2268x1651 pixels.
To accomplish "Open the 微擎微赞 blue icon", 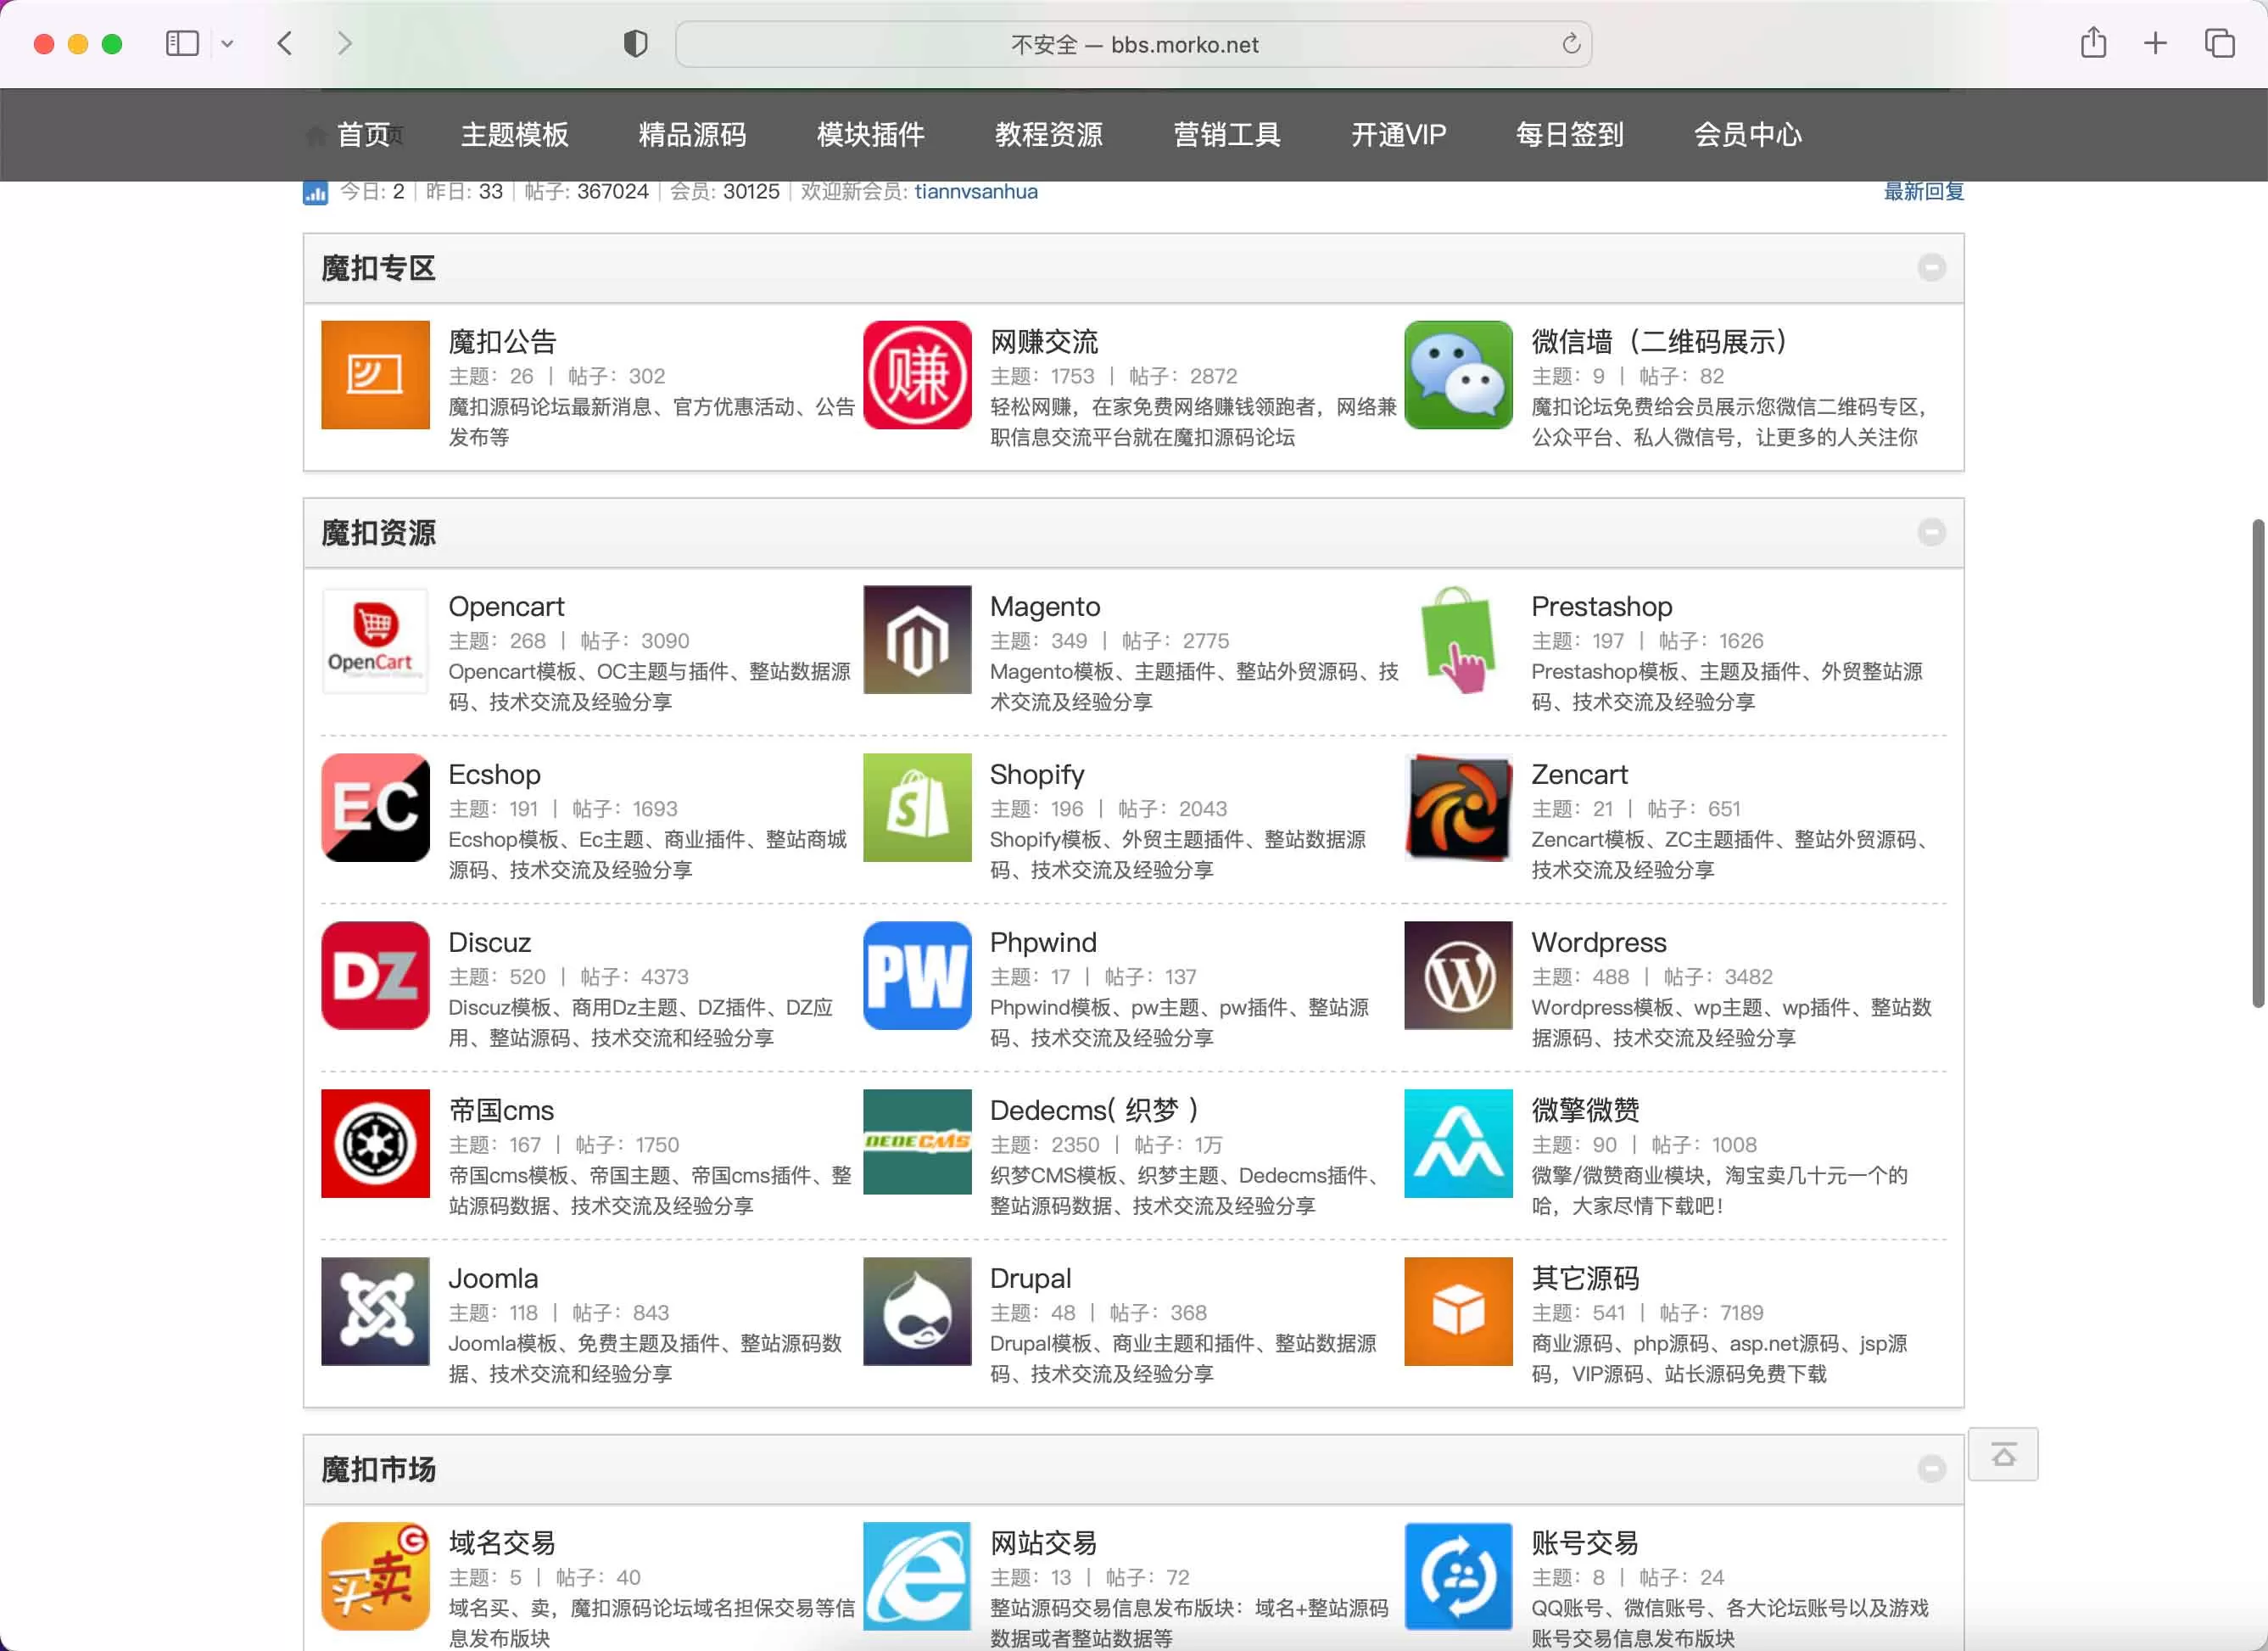I will pyautogui.click(x=1458, y=1144).
